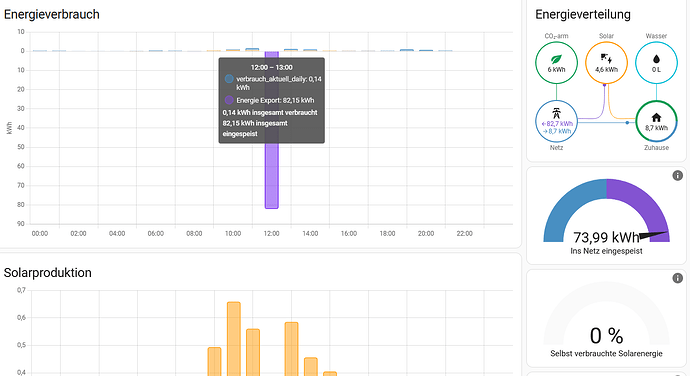
Task: Click the Zuhause house icon
Action: pos(656,117)
